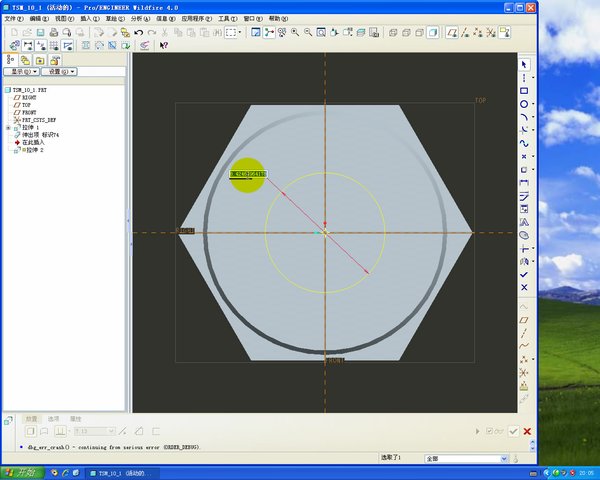Click the sketcher select arrow tool

[524, 65]
